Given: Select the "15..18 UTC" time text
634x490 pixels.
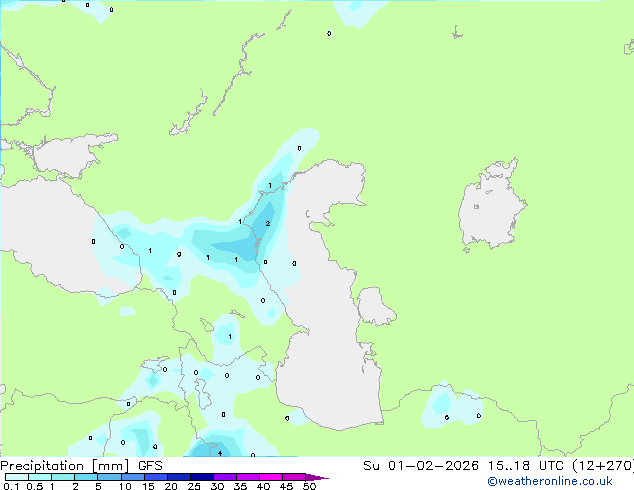Looking at the screenshot, I should click(526, 466).
